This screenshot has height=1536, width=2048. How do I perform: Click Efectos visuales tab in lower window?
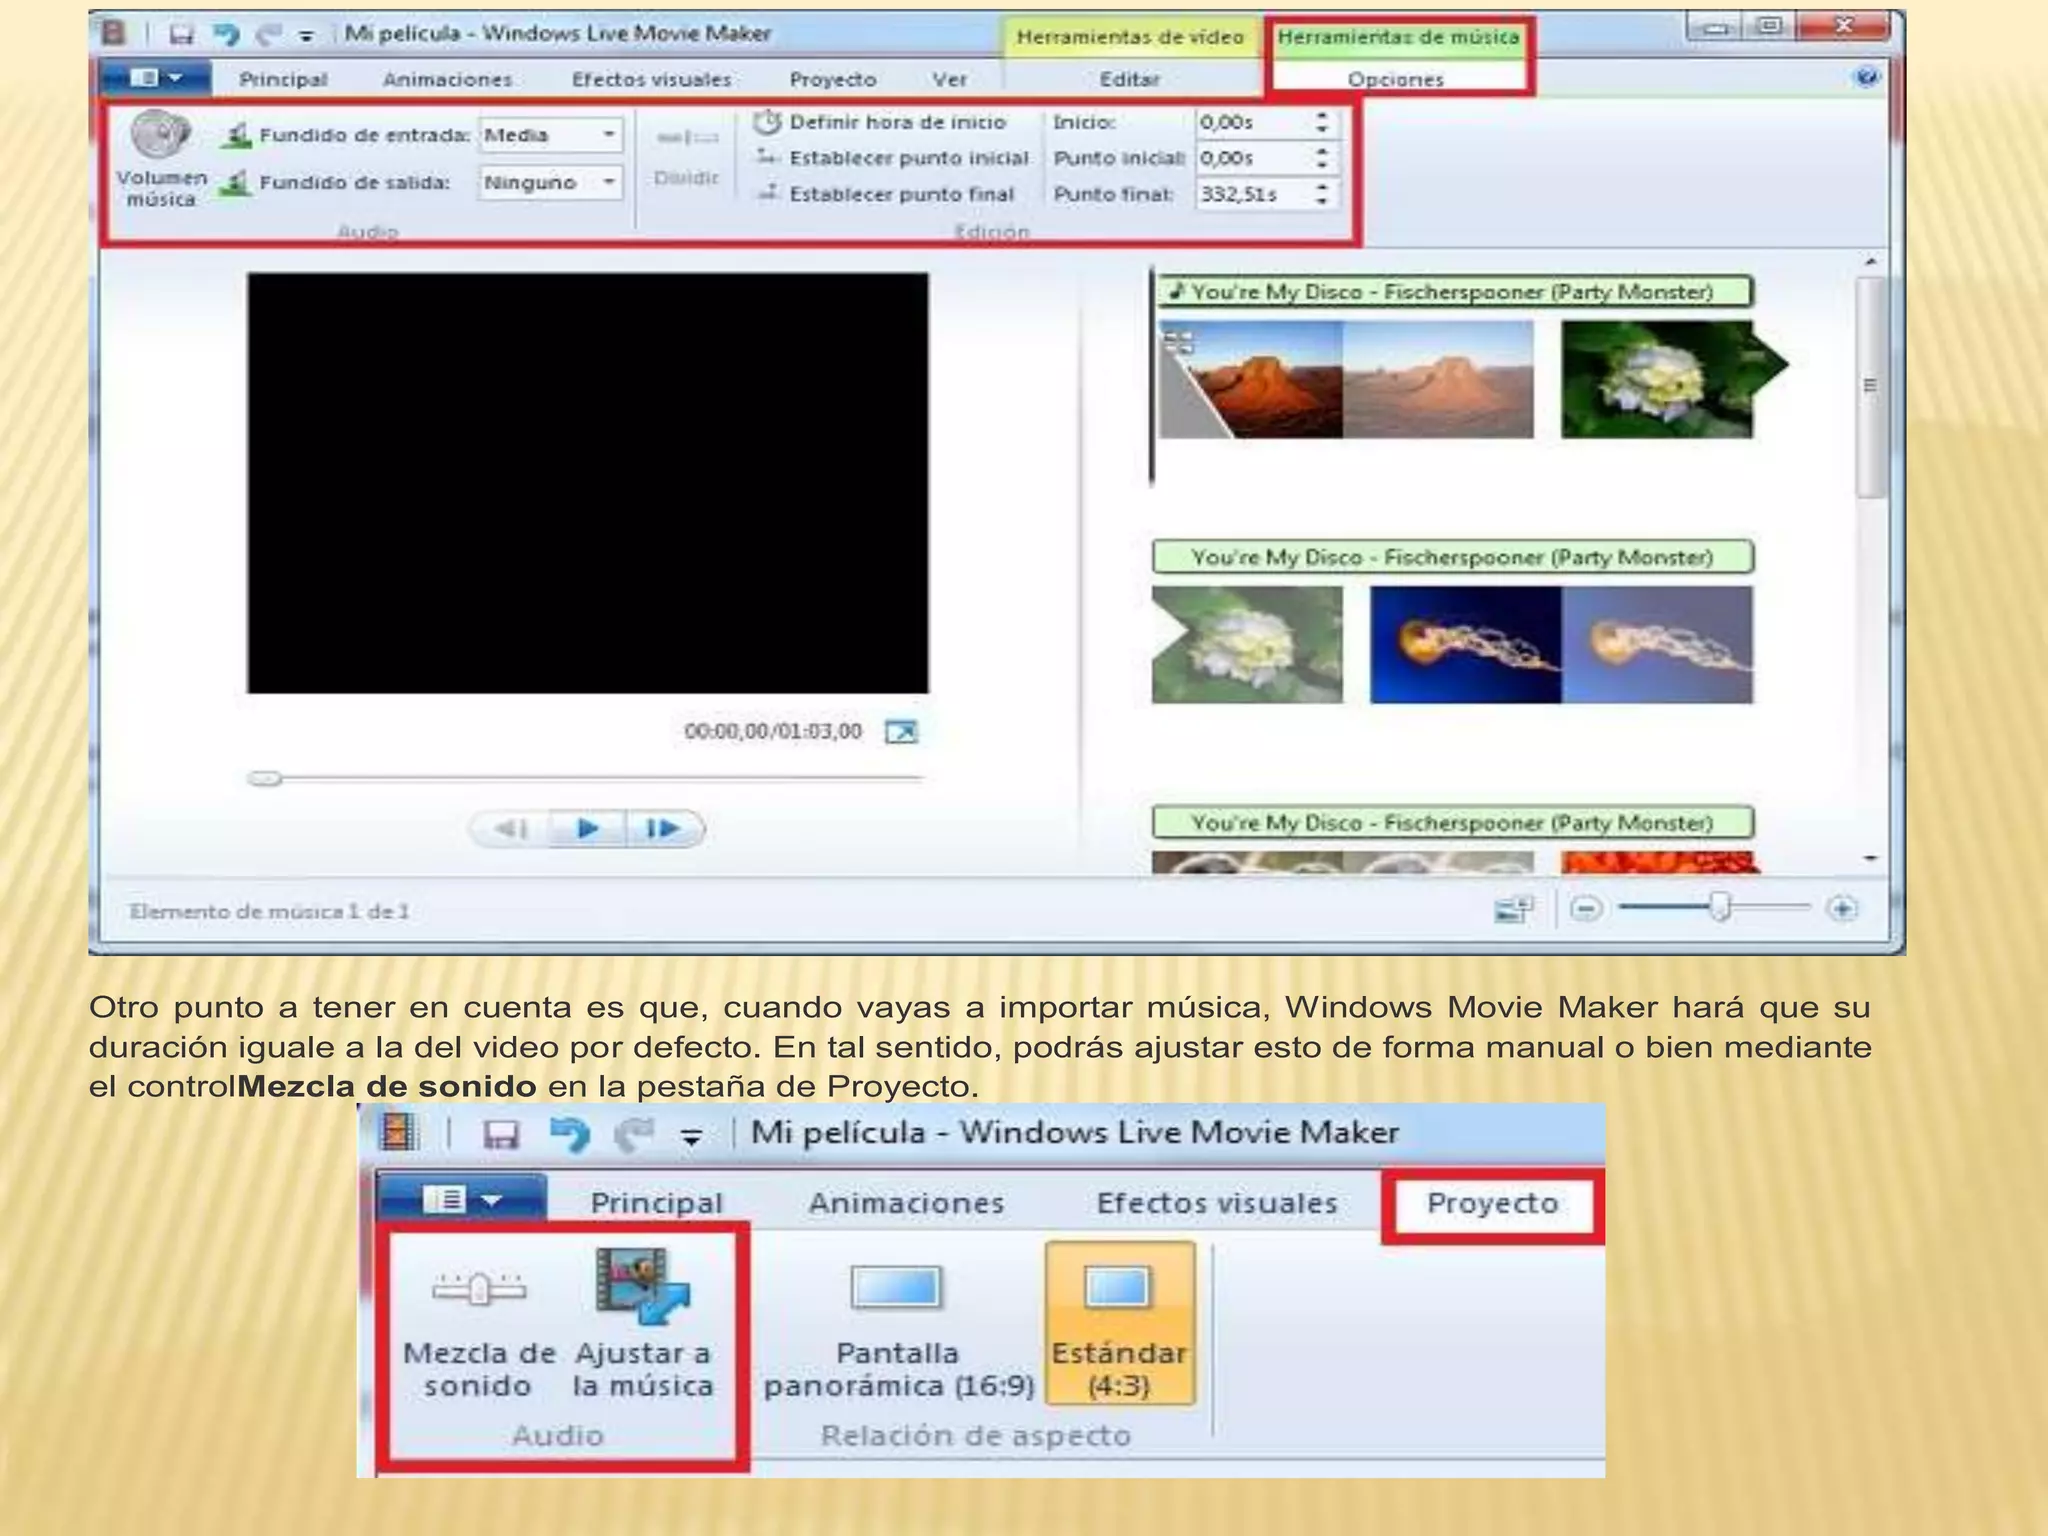coord(1217,1203)
